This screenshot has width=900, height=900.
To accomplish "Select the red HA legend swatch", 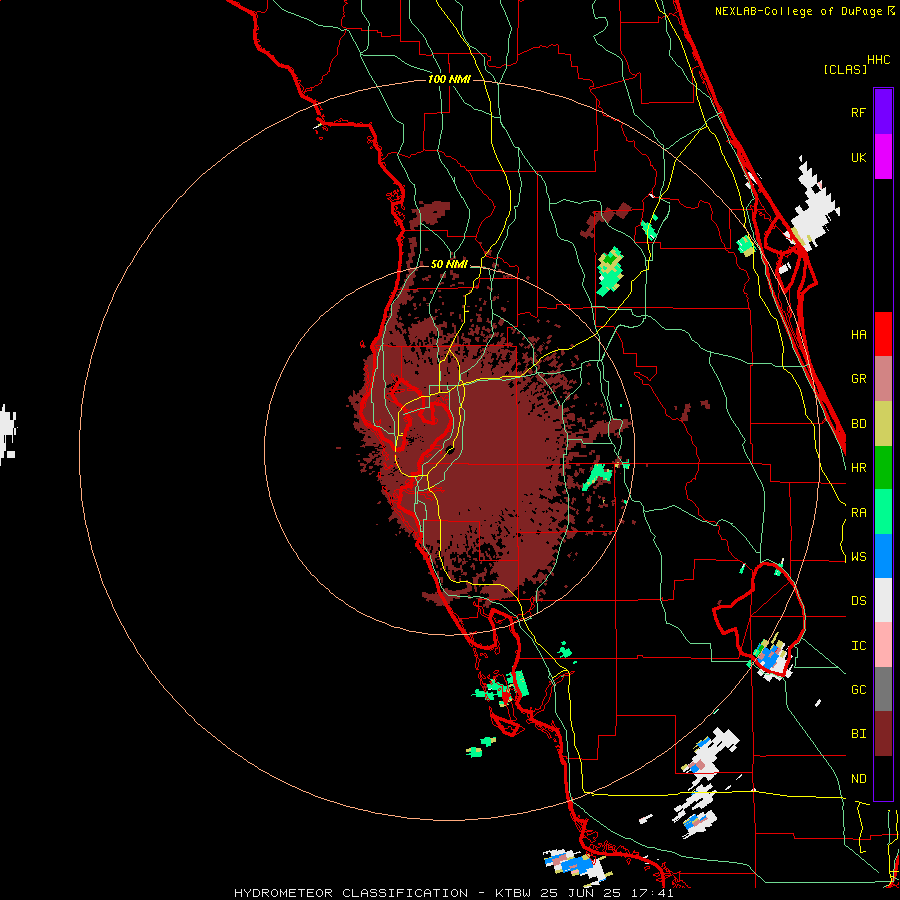I will pos(883,334).
